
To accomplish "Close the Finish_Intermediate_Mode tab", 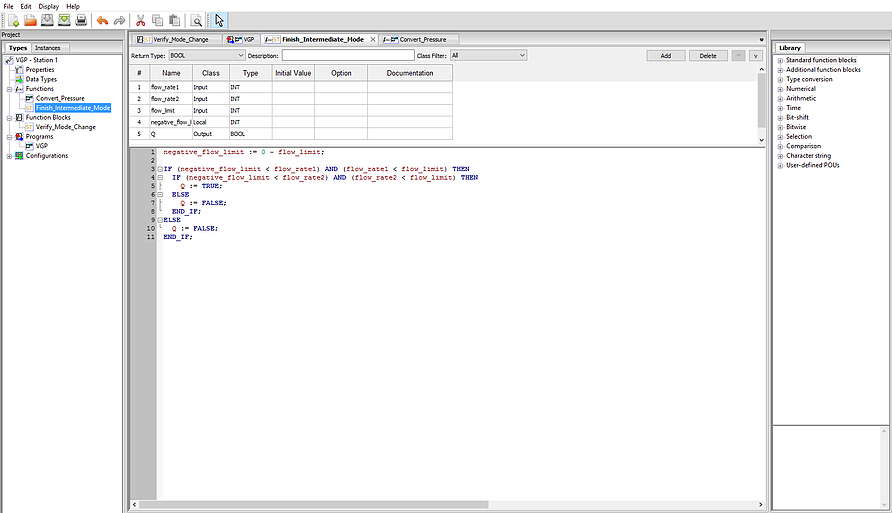I will click(373, 39).
